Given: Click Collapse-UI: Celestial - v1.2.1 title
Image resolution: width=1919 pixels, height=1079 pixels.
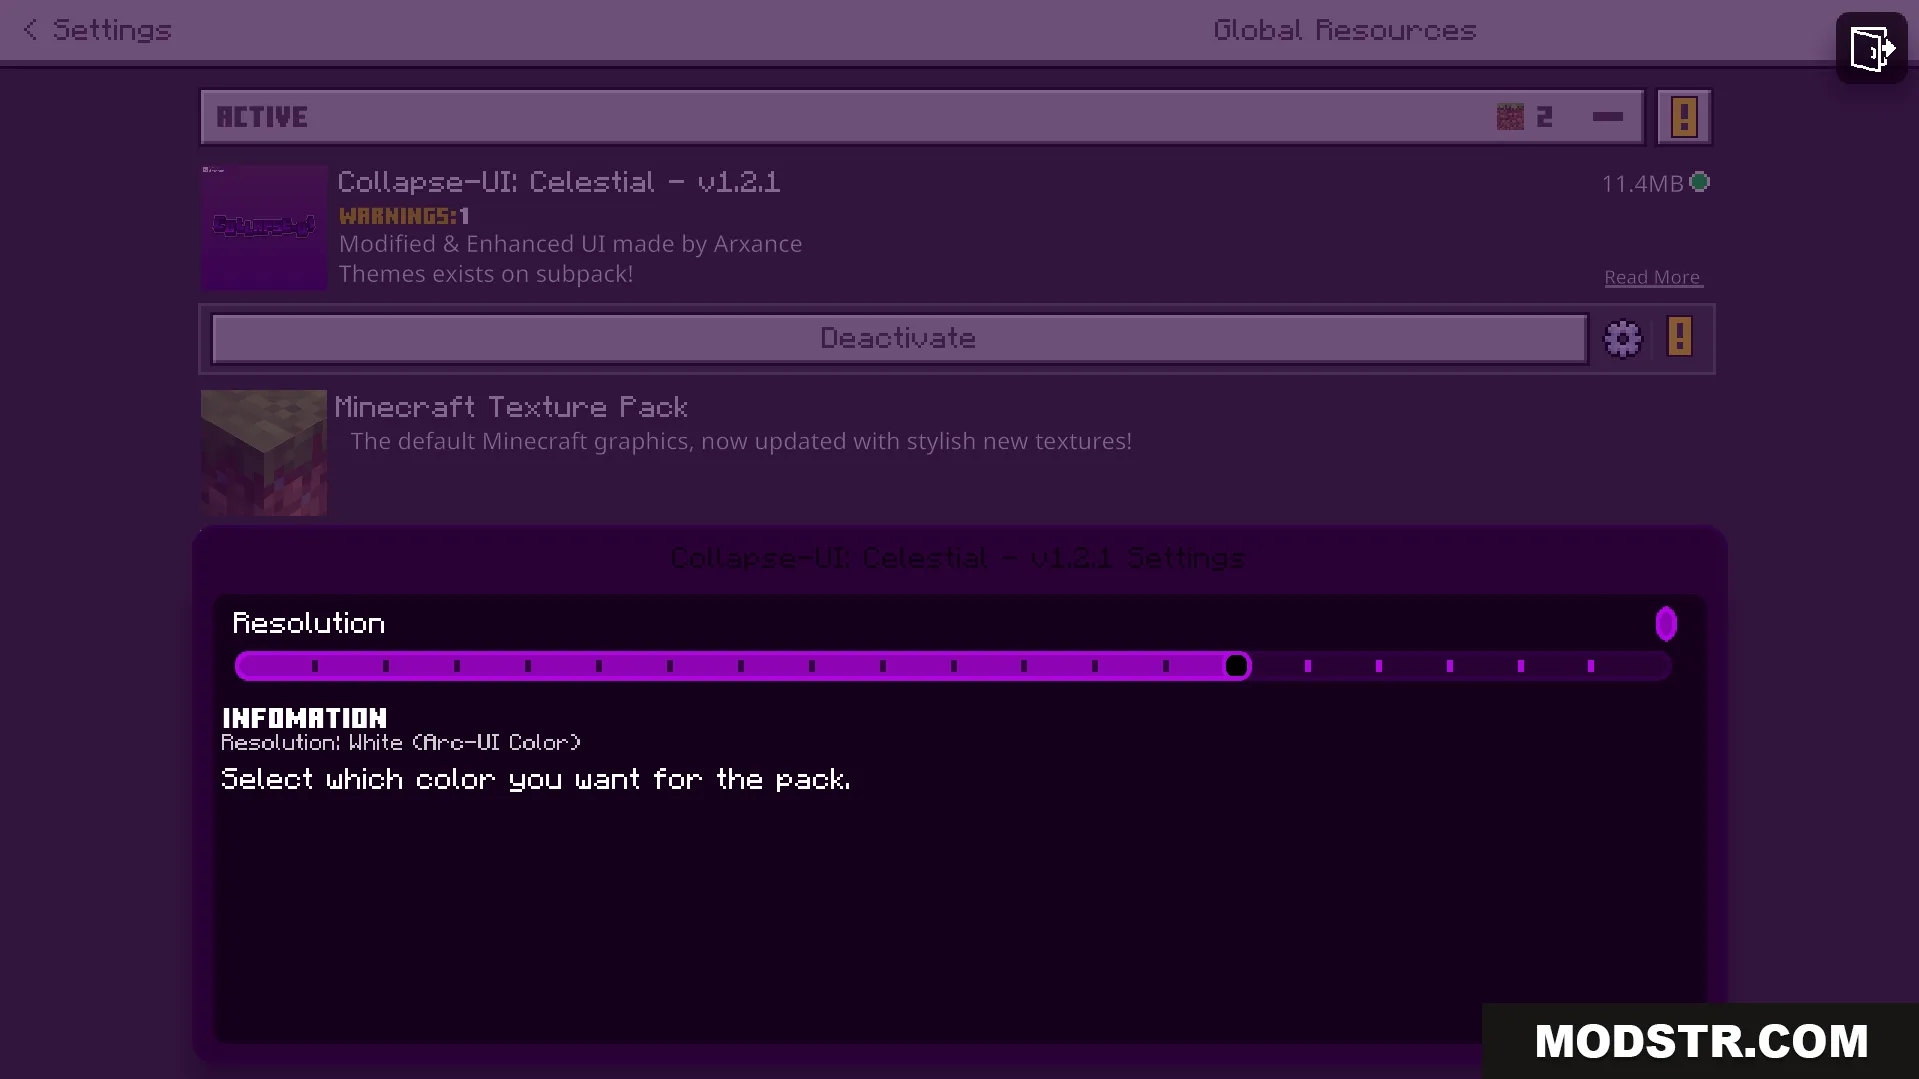Looking at the screenshot, I should pos(559,182).
